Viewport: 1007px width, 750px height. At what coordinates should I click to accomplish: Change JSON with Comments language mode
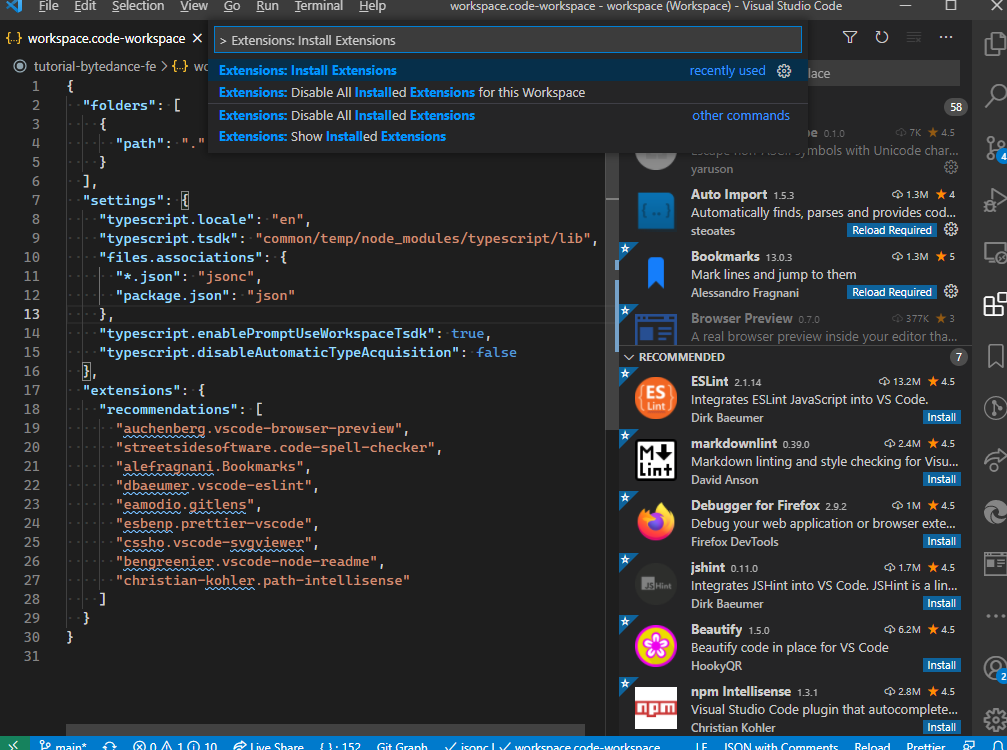coord(780,746)
